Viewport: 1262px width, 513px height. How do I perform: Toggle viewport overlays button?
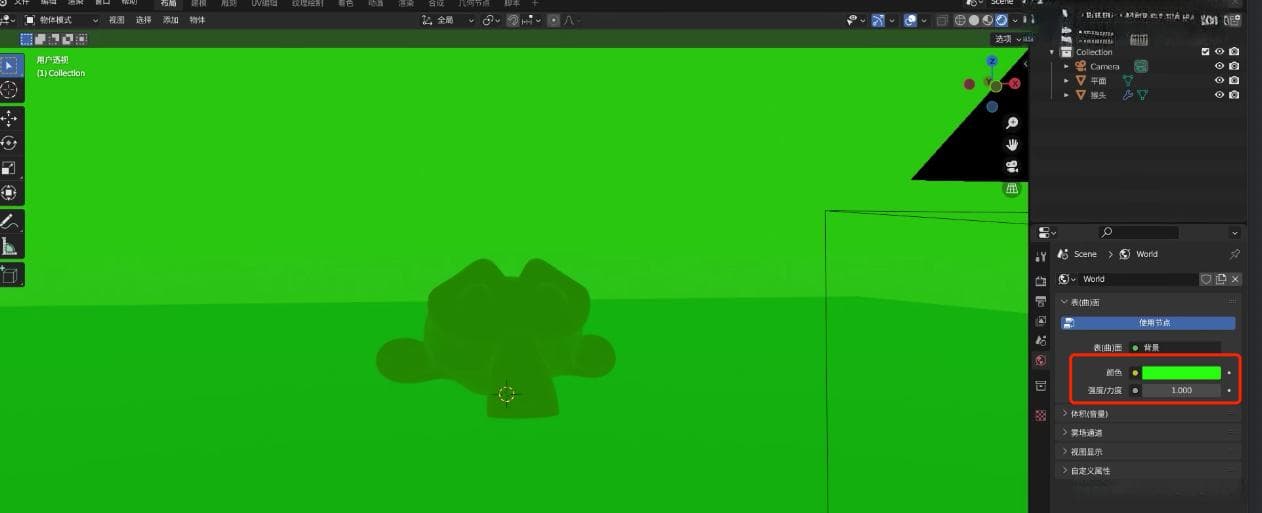point(910,20)
